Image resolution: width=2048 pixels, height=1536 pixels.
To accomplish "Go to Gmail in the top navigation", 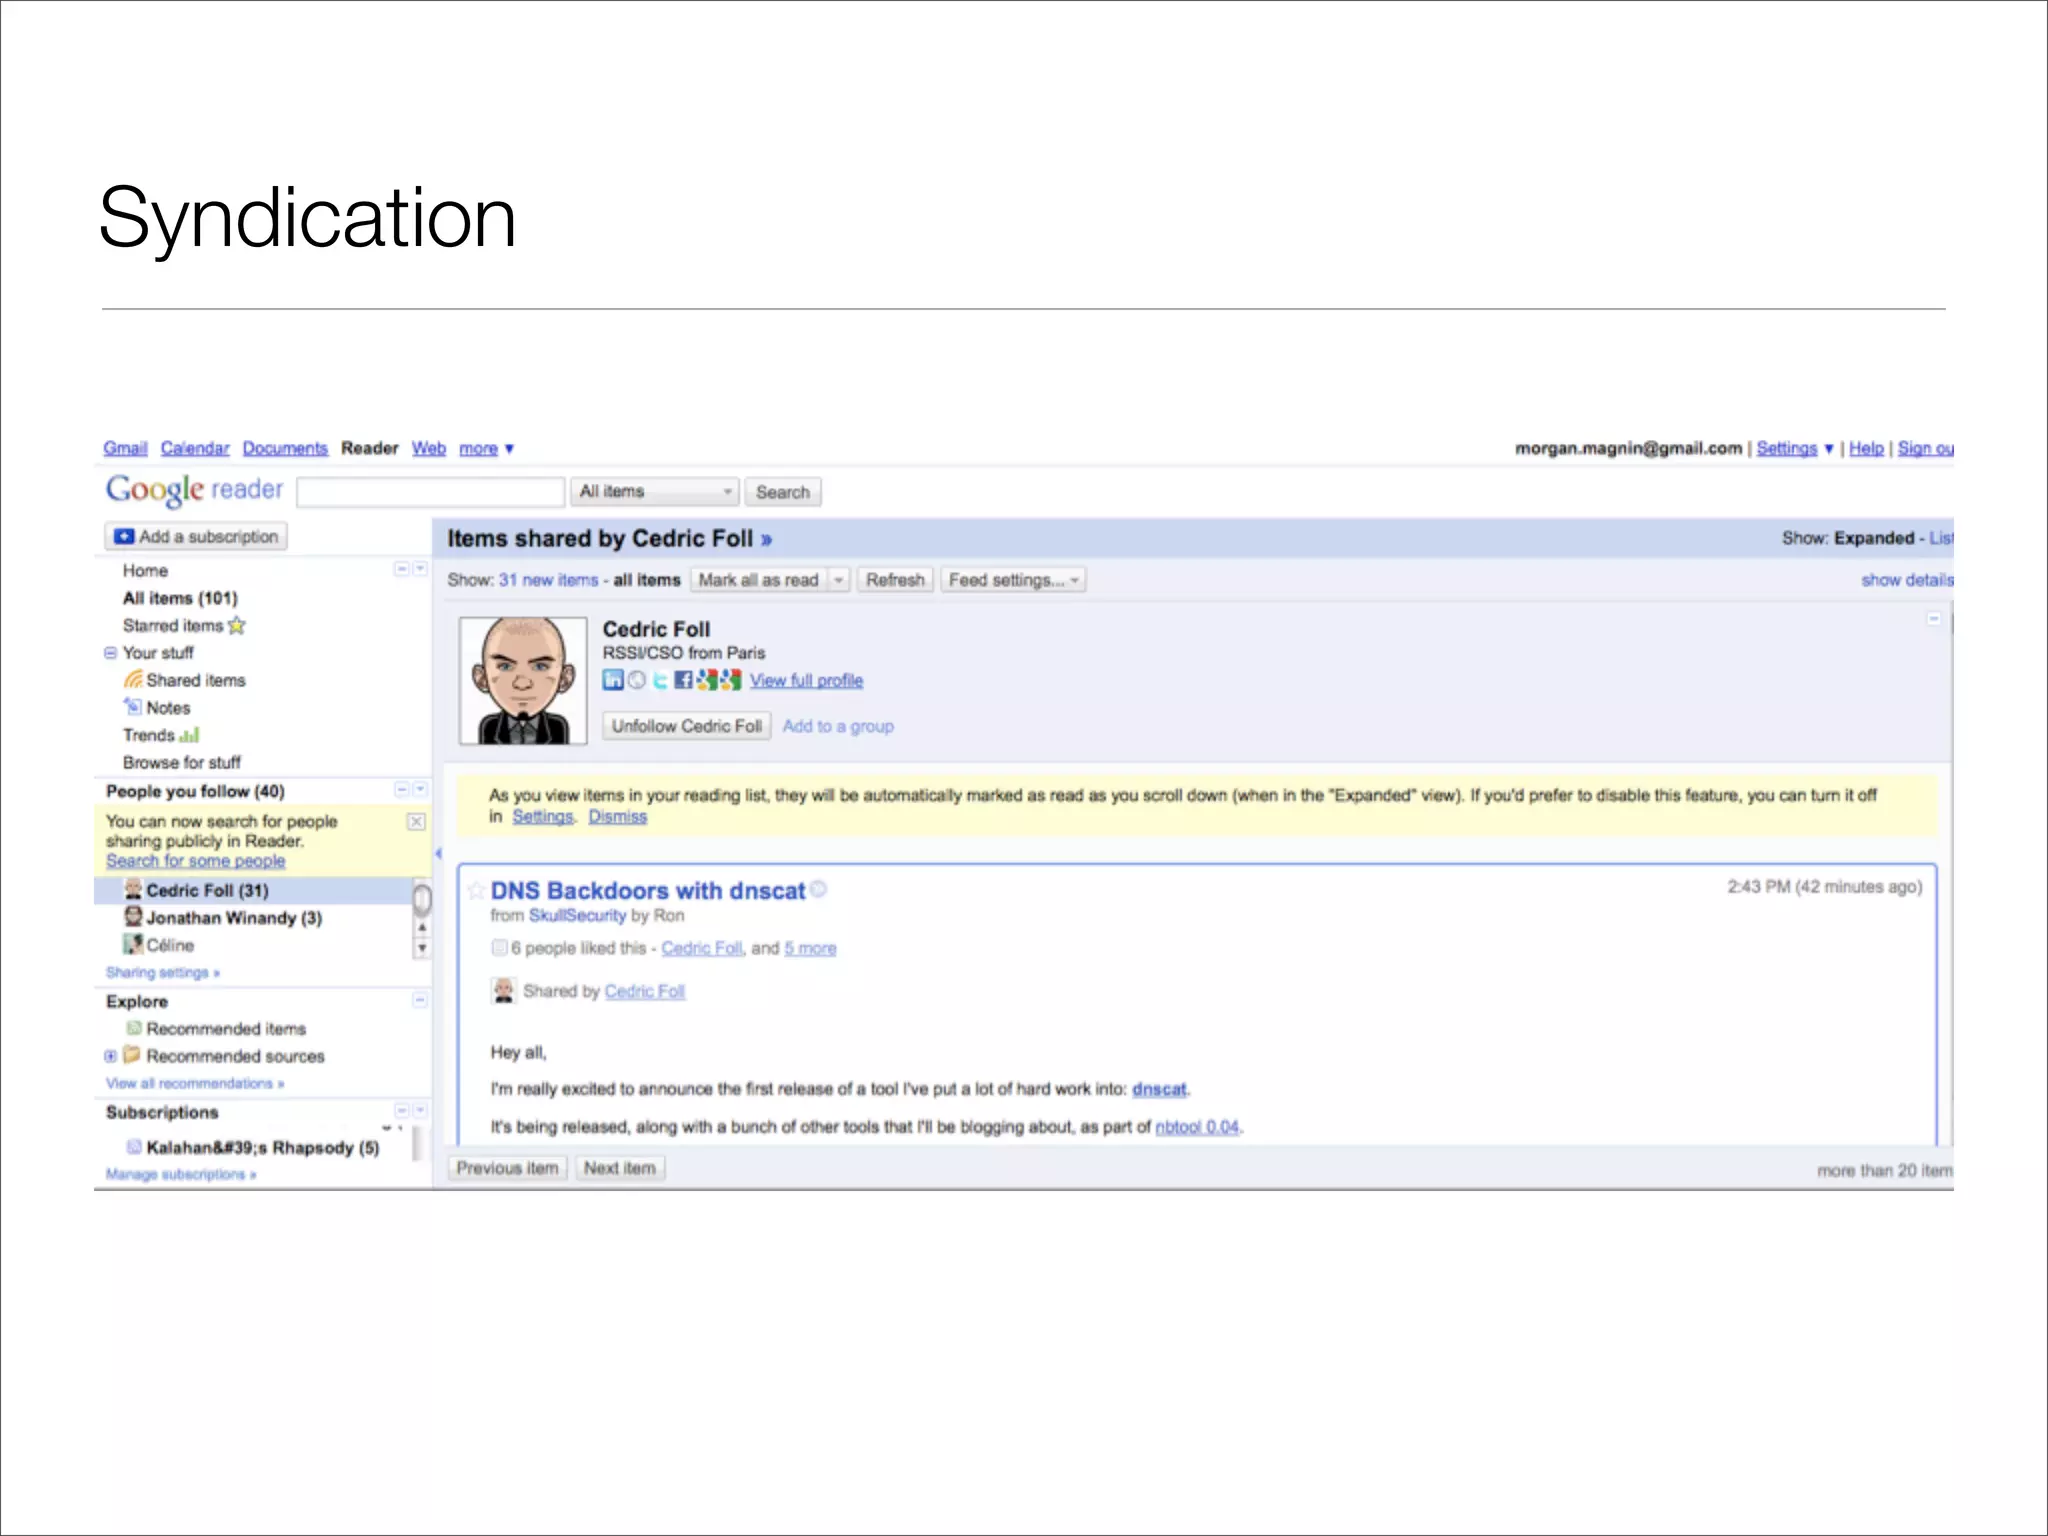I will (125, 448).
